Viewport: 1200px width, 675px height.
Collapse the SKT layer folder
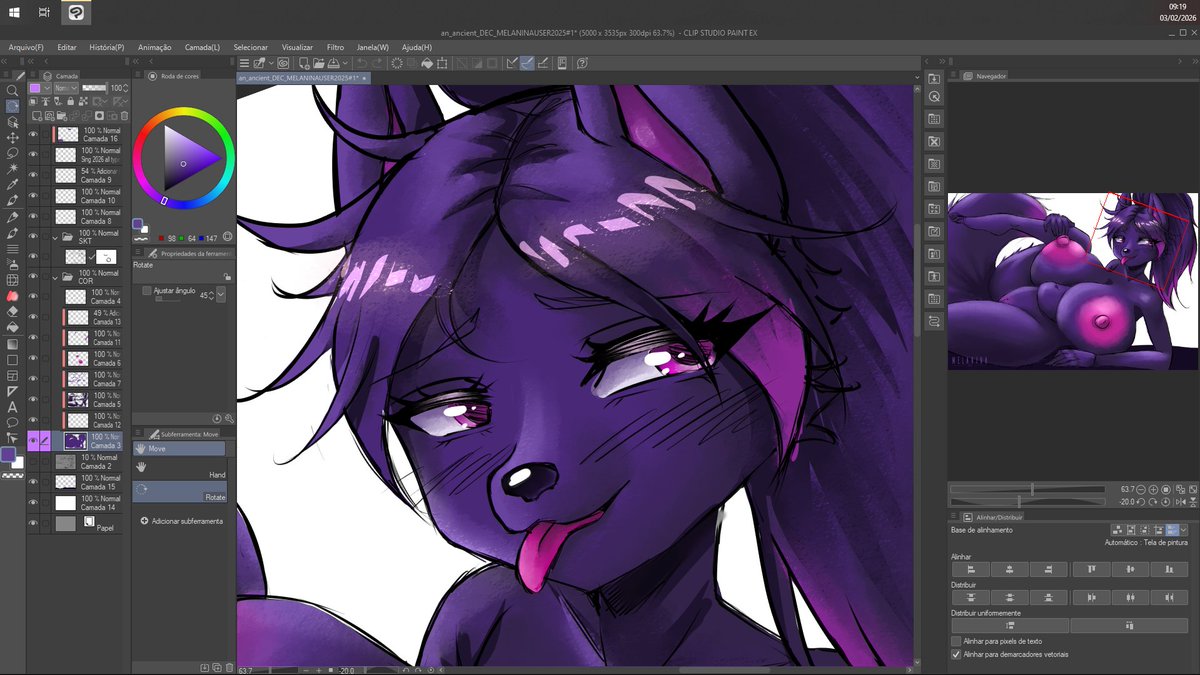point(56,236)
